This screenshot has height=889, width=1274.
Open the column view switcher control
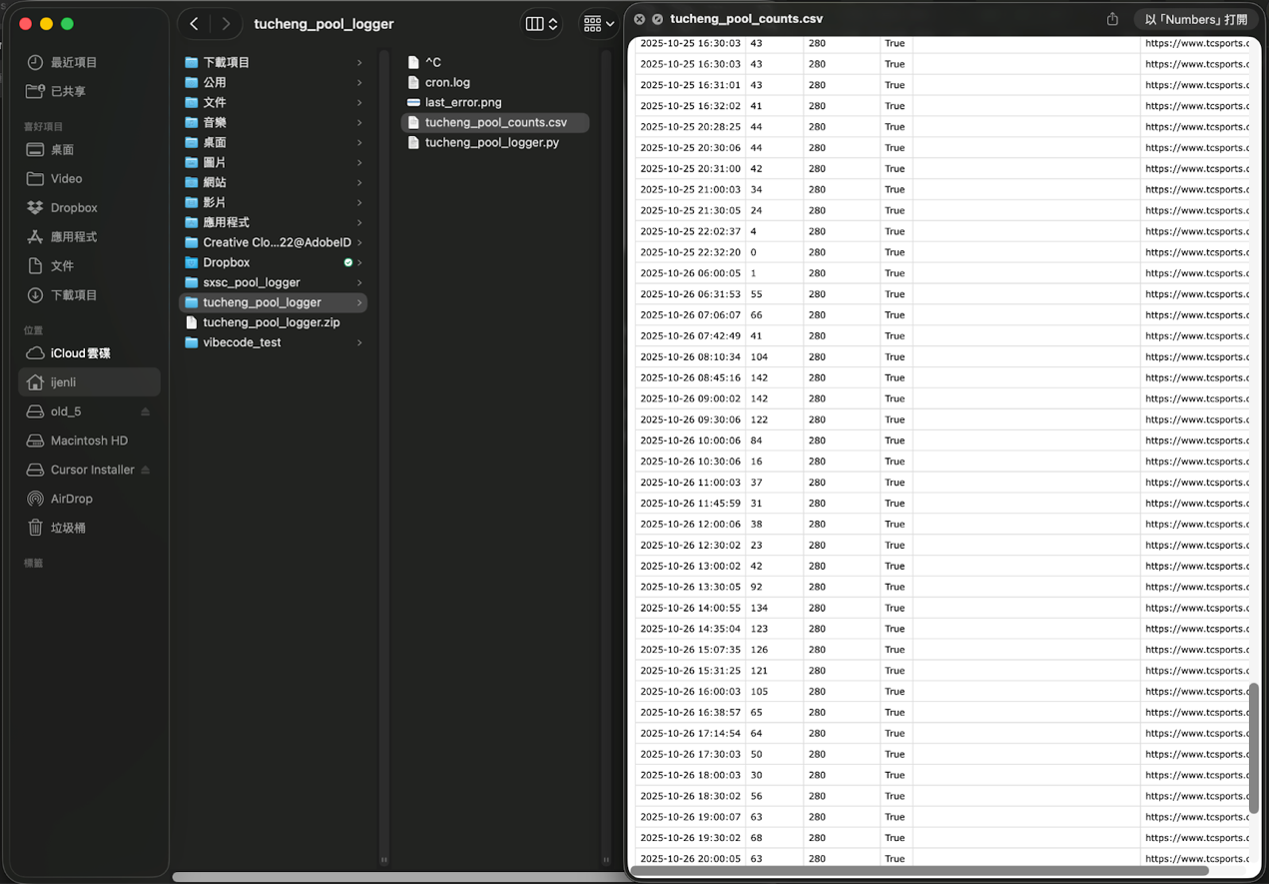point(541,24)
